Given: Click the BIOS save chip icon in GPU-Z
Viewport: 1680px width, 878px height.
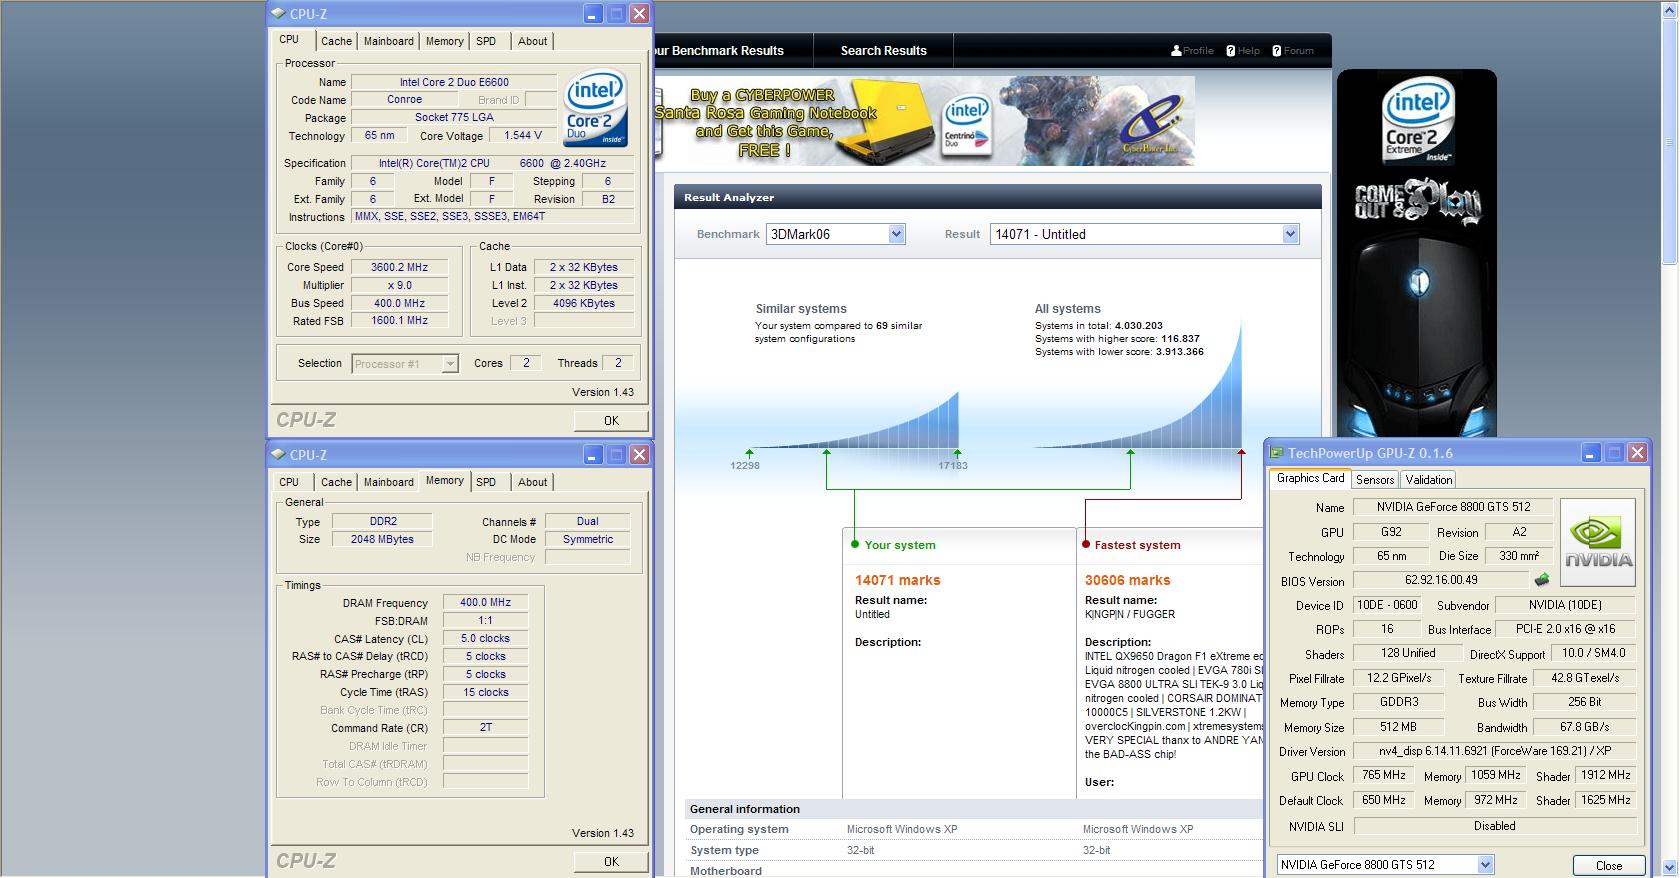Looking at the screenshot, I should [x=1542, y=580].
